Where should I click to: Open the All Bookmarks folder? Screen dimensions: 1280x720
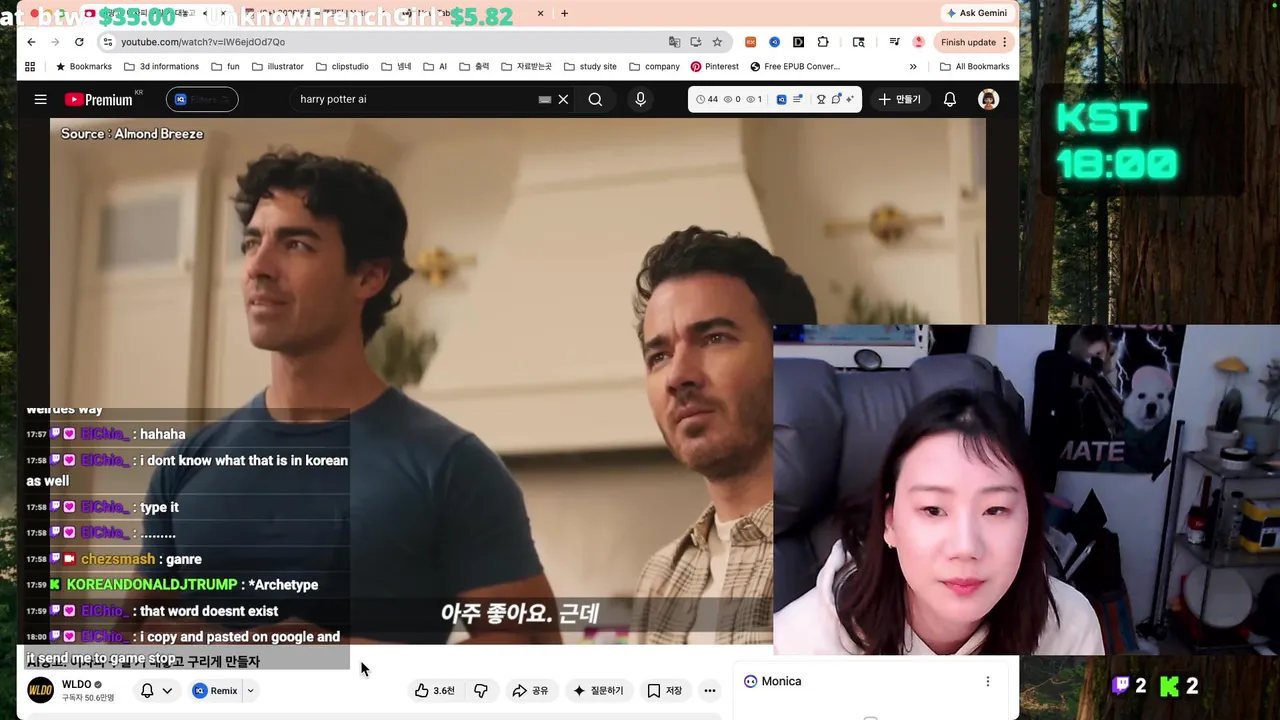975,67
